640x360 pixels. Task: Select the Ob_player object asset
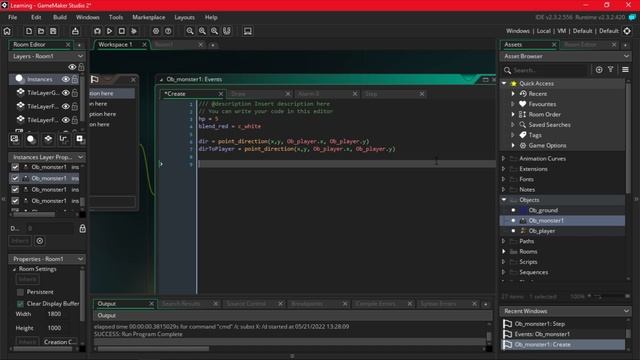tap(542, 231)
